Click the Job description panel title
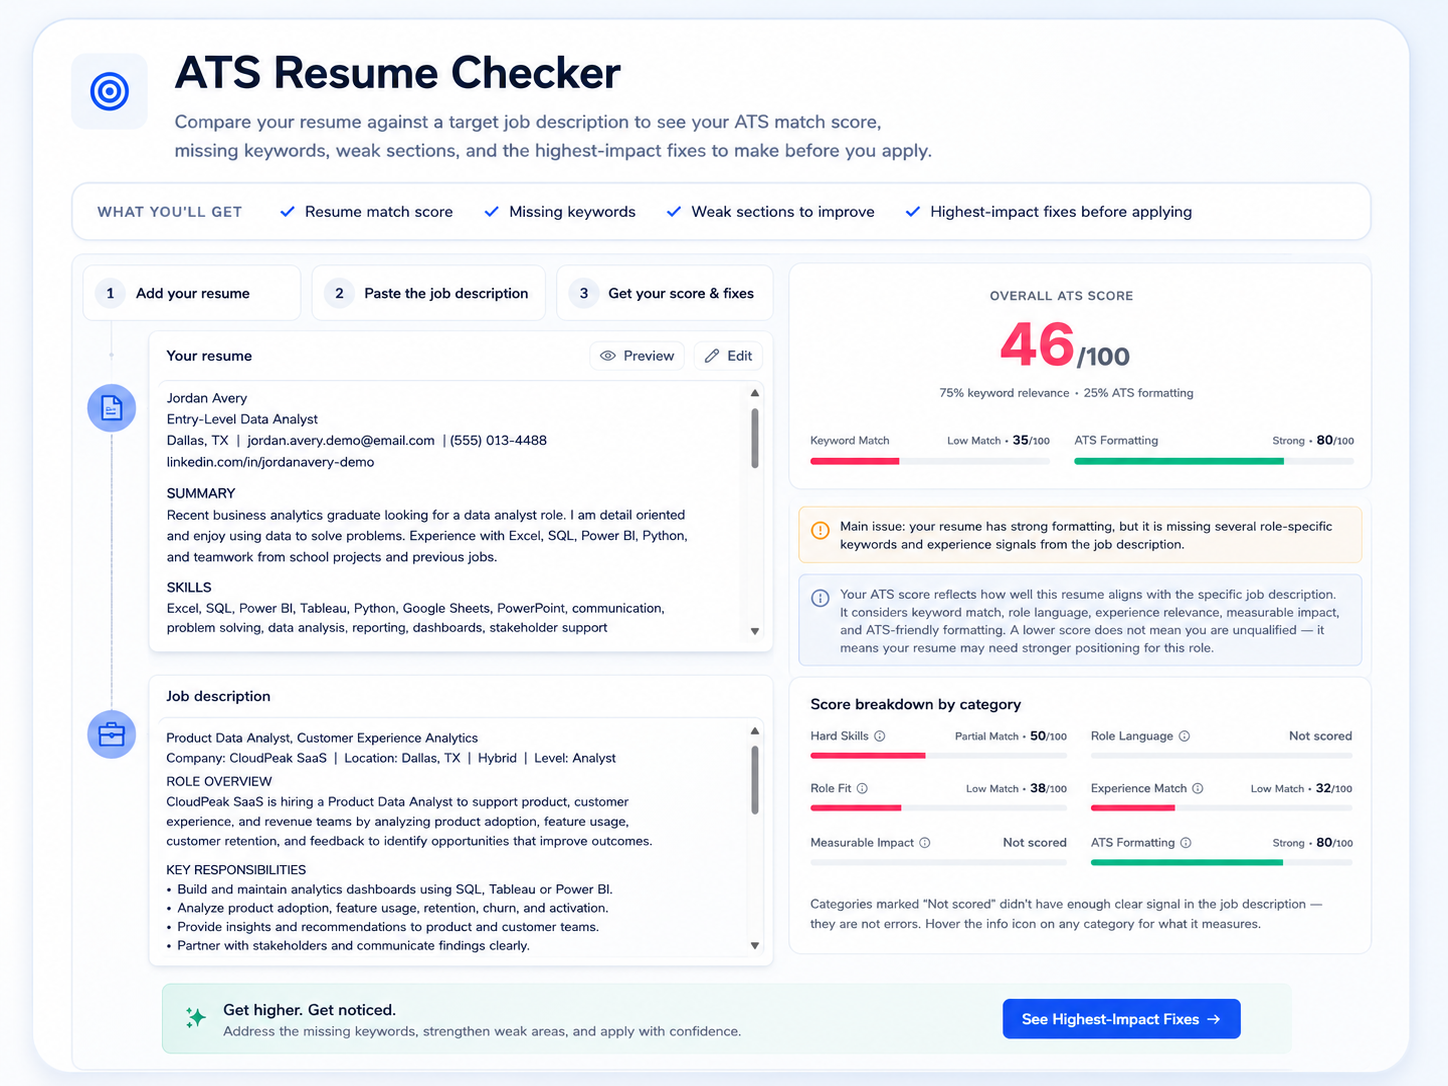 (218, 696)
